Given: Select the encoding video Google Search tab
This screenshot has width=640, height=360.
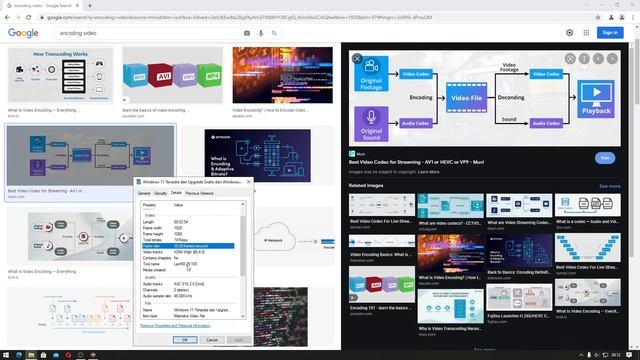Looking at the screenshot, I should [42, 6].
